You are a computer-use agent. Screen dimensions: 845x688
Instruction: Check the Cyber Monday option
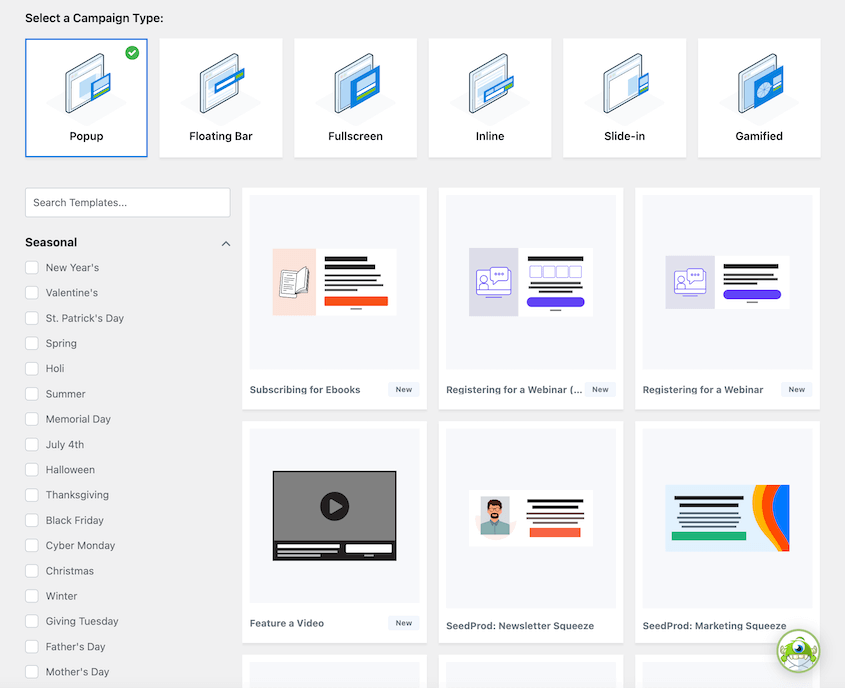(31, 545)
